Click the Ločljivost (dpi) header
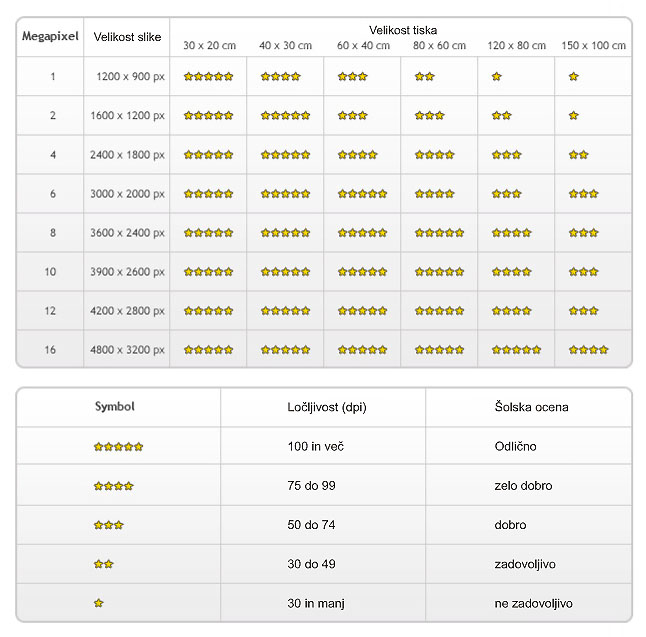Screen dimensions: 646x637 pyautogui.click(x=327, y=407)
